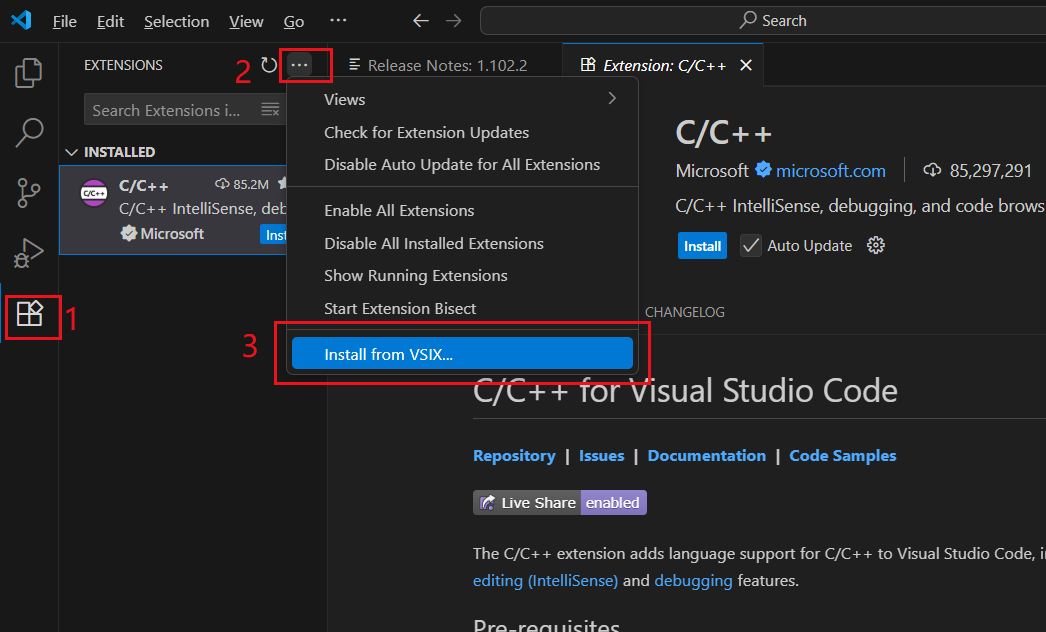
Task: Click the C/C++ extension icon in list
Action: pyautogui.click(x=93, y=193)
